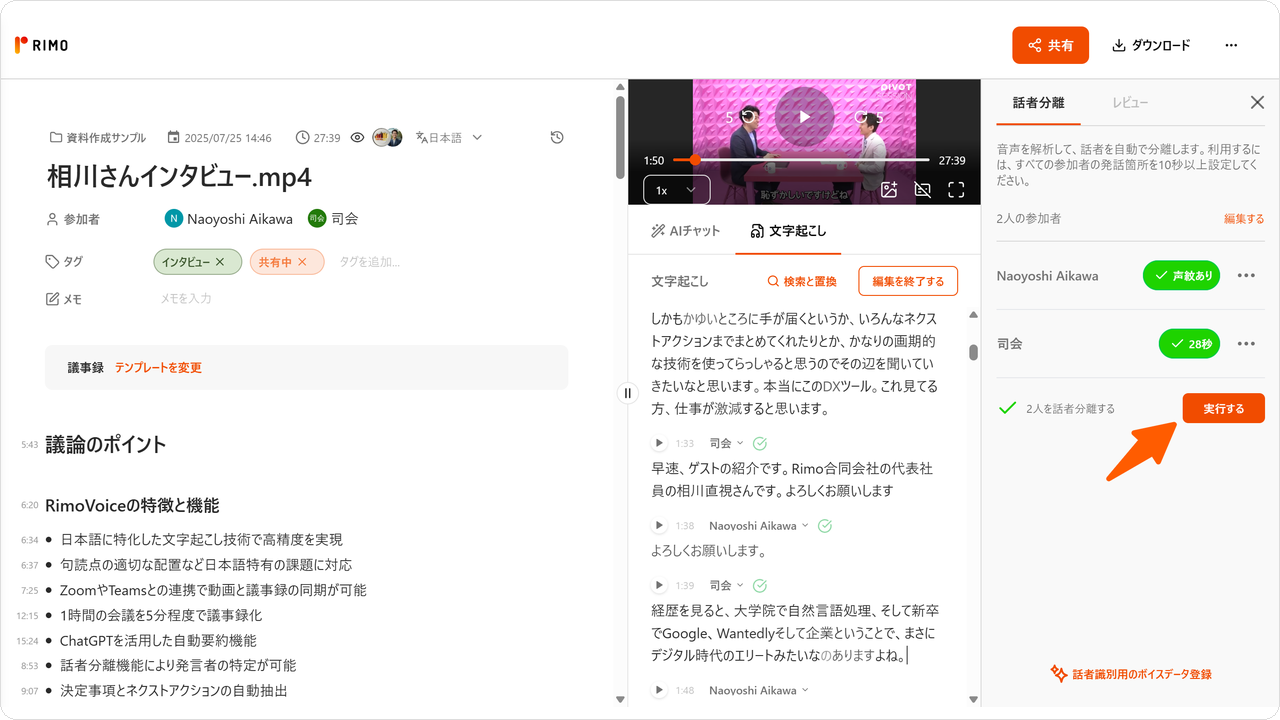Toggle the green check mark at 1:38
The height and width of the screenshot is (720, 1280).
click(825, 525)
